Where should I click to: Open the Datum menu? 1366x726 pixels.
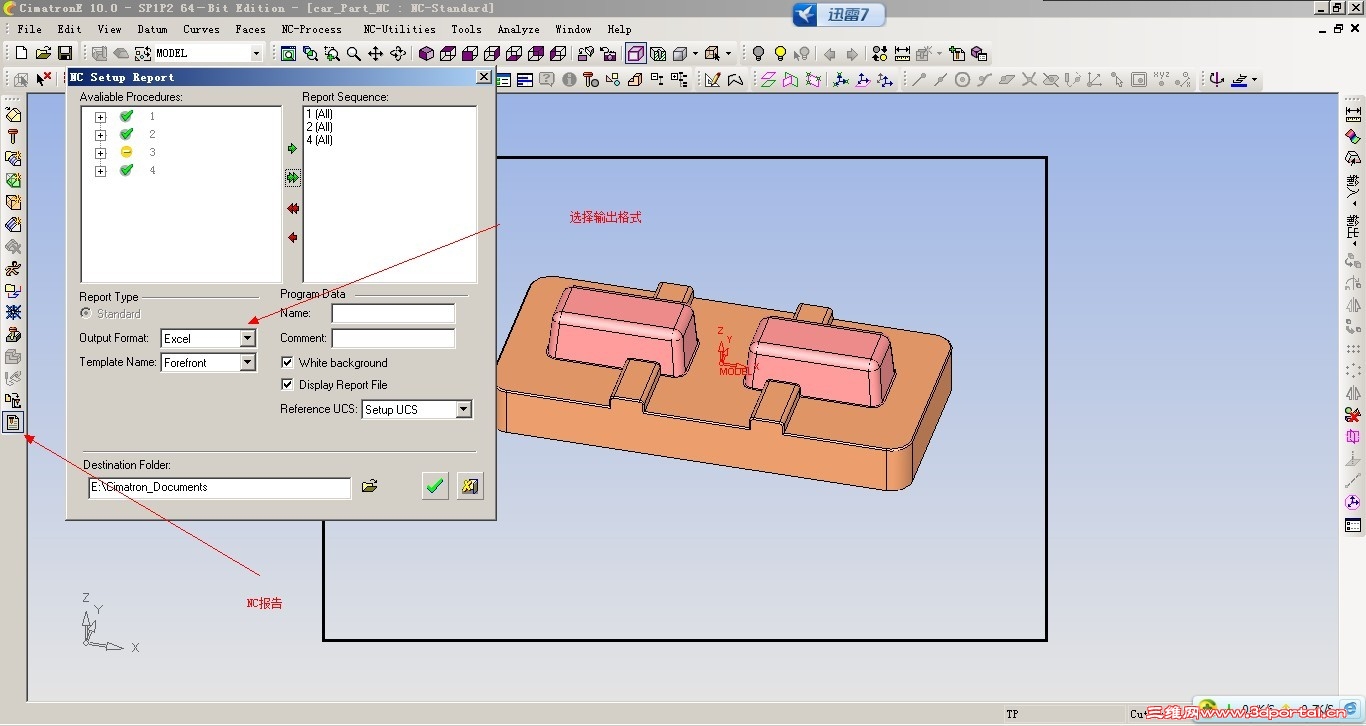[152, 29]
